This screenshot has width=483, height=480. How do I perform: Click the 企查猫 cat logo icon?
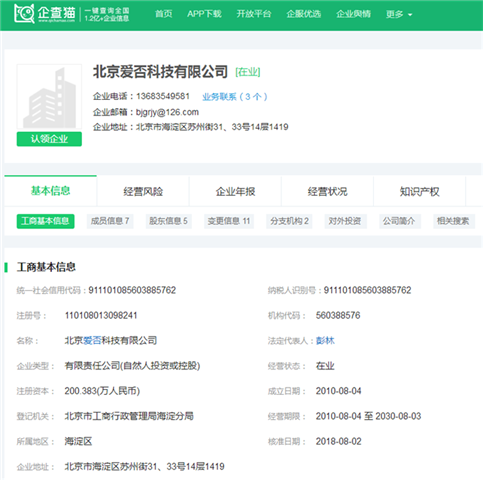tap(24, 14)
